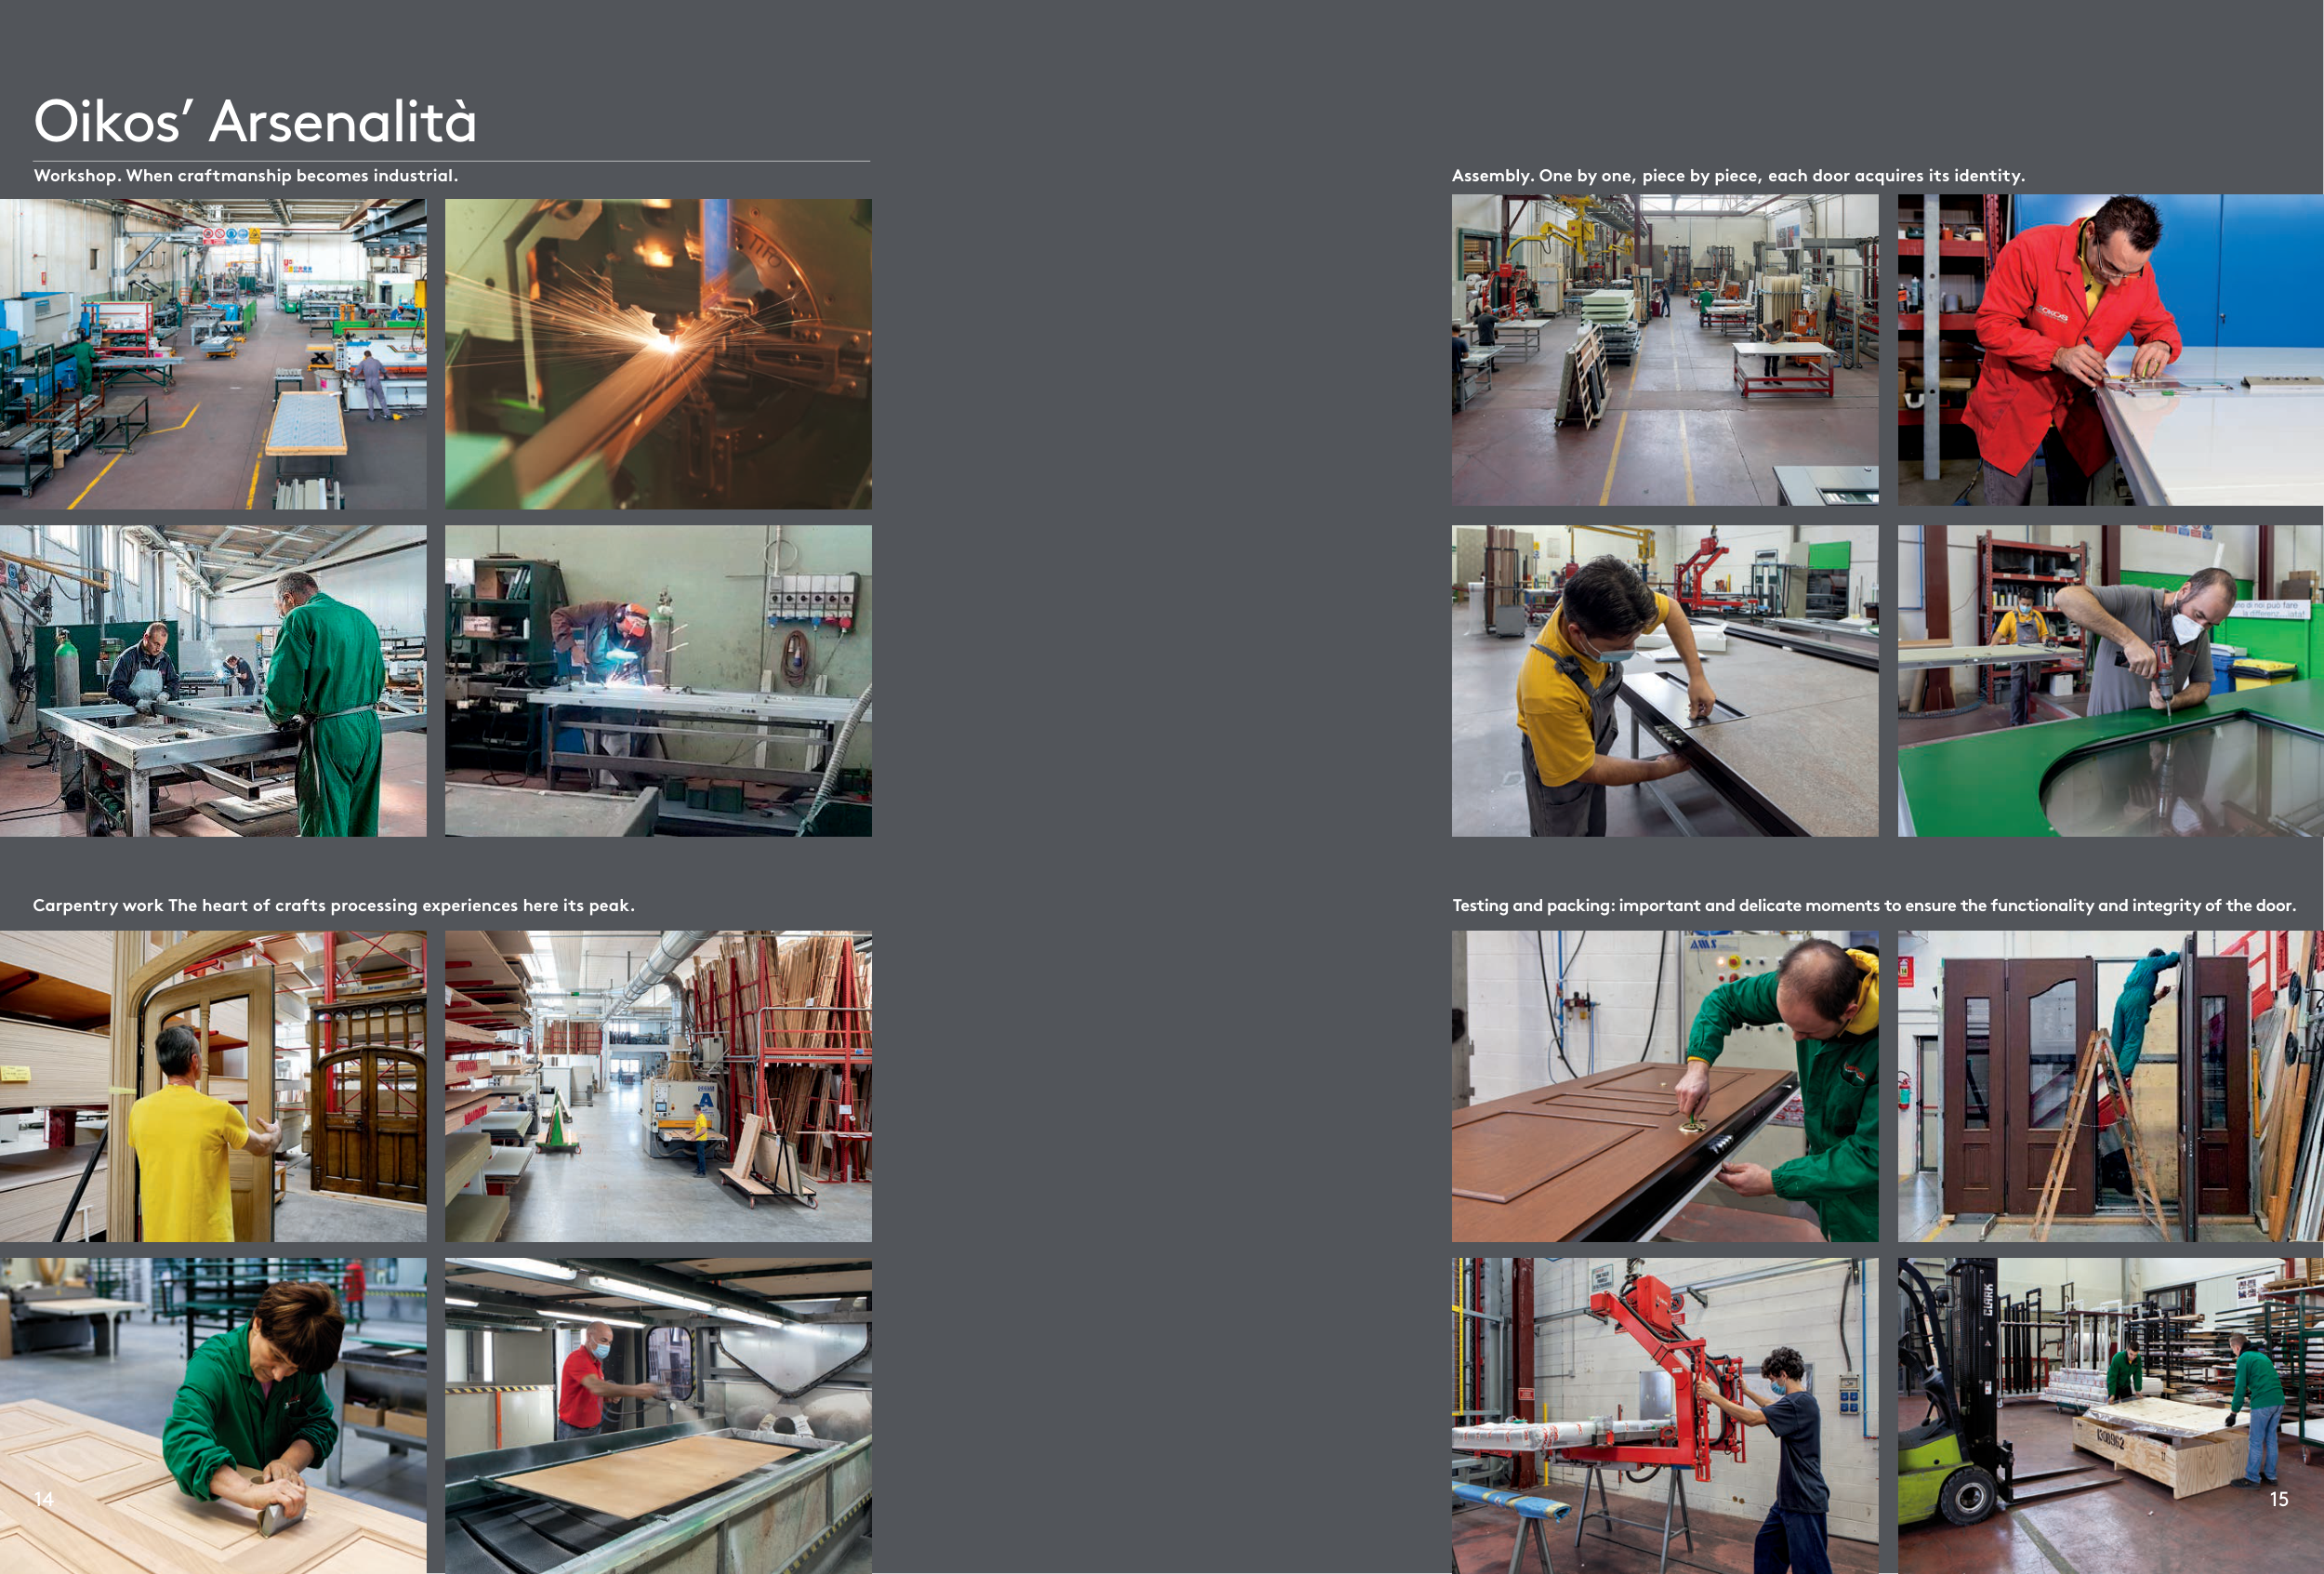Open the laser cutting sparks photo
This screenshot has width=2324, height=1574.
[x=658, y=354]
